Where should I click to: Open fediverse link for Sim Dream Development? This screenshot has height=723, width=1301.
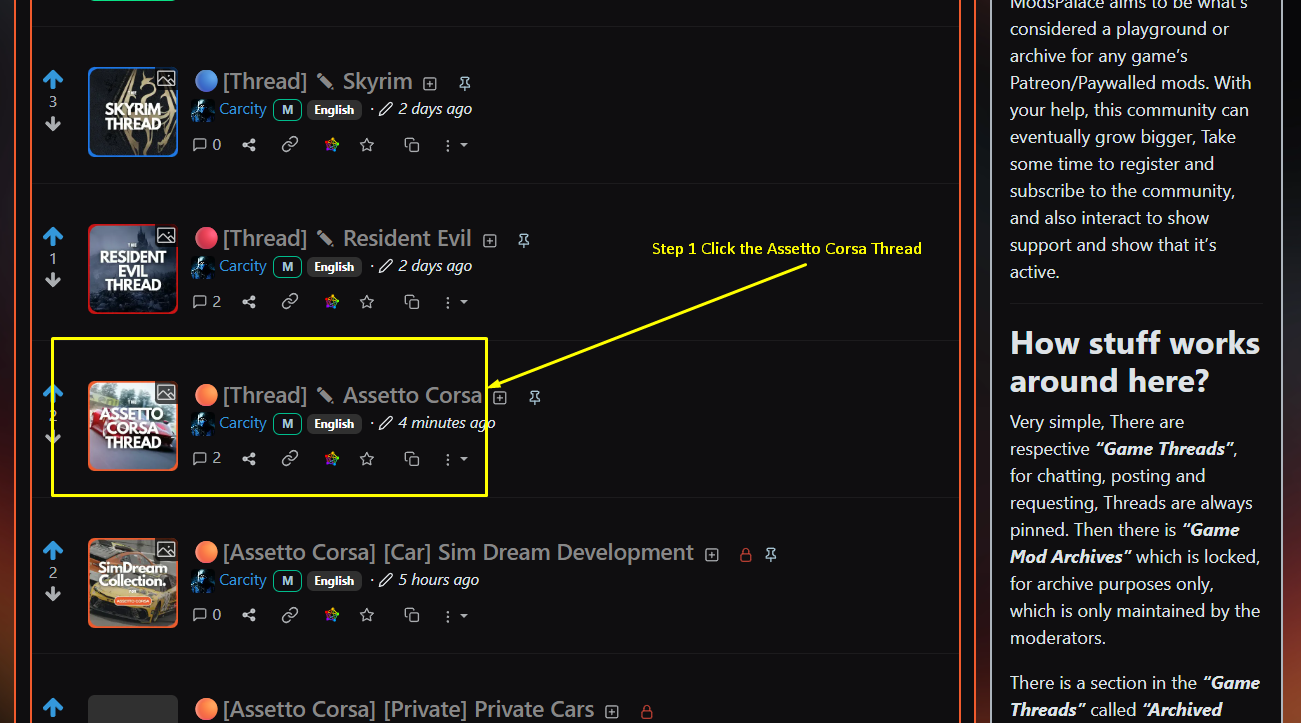coord(332,616)
